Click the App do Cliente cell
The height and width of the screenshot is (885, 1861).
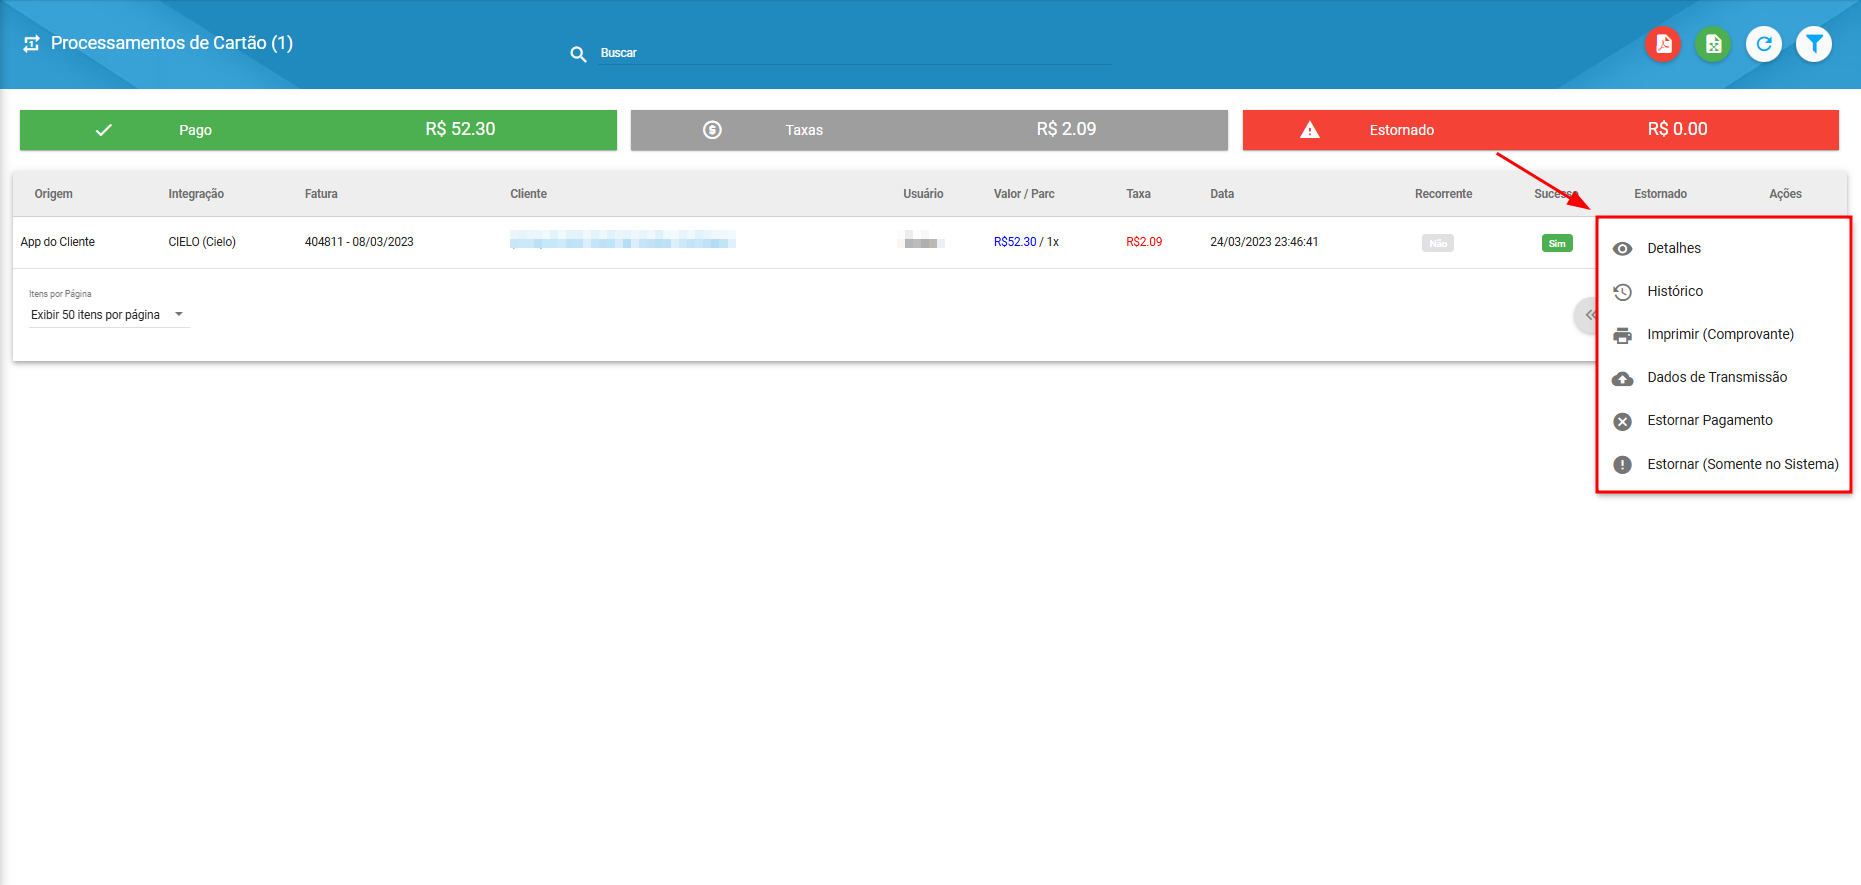point(58,242)
